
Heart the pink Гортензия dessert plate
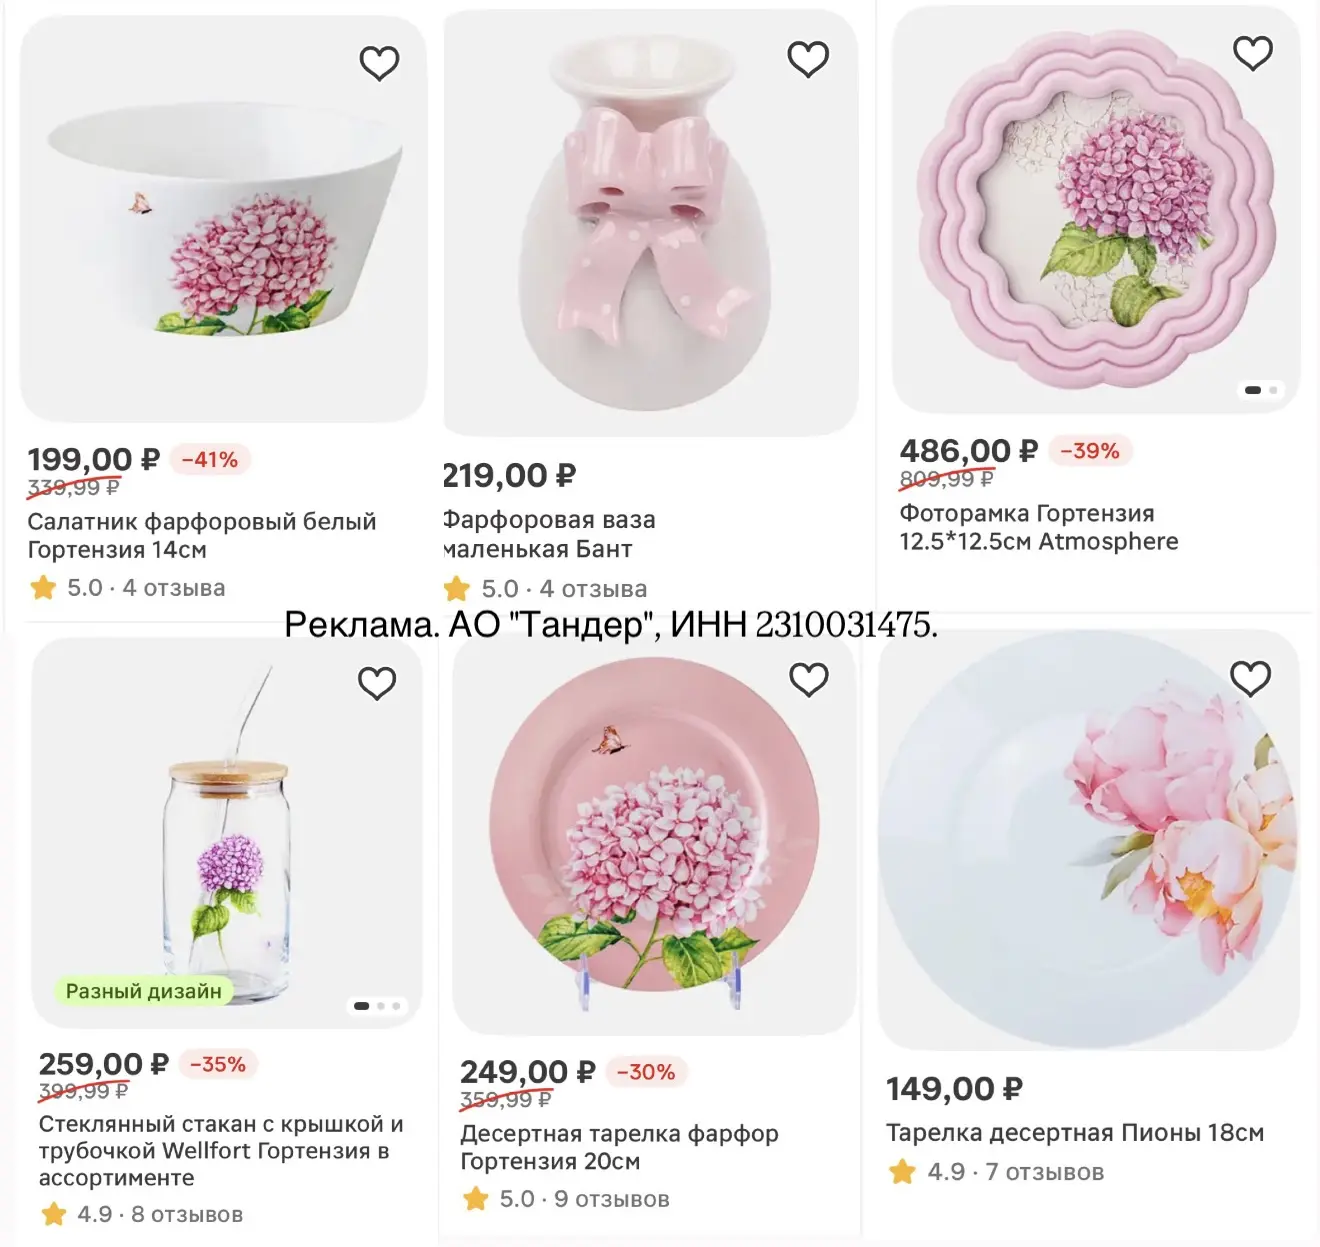tap(809, 680)
